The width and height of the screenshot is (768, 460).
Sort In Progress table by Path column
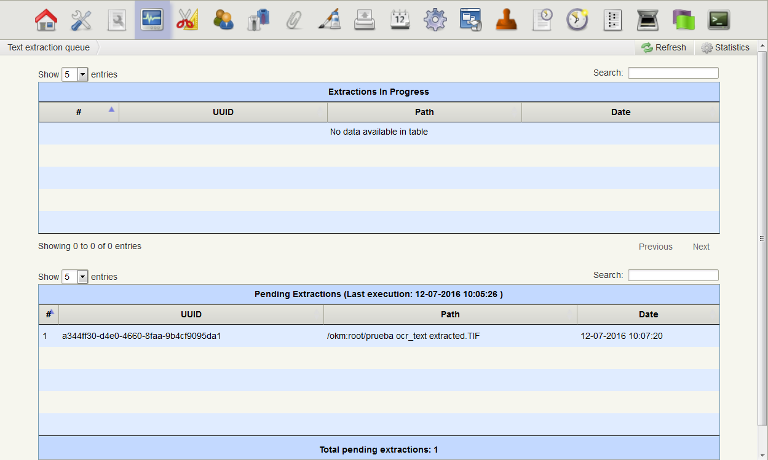pos(424,112)
